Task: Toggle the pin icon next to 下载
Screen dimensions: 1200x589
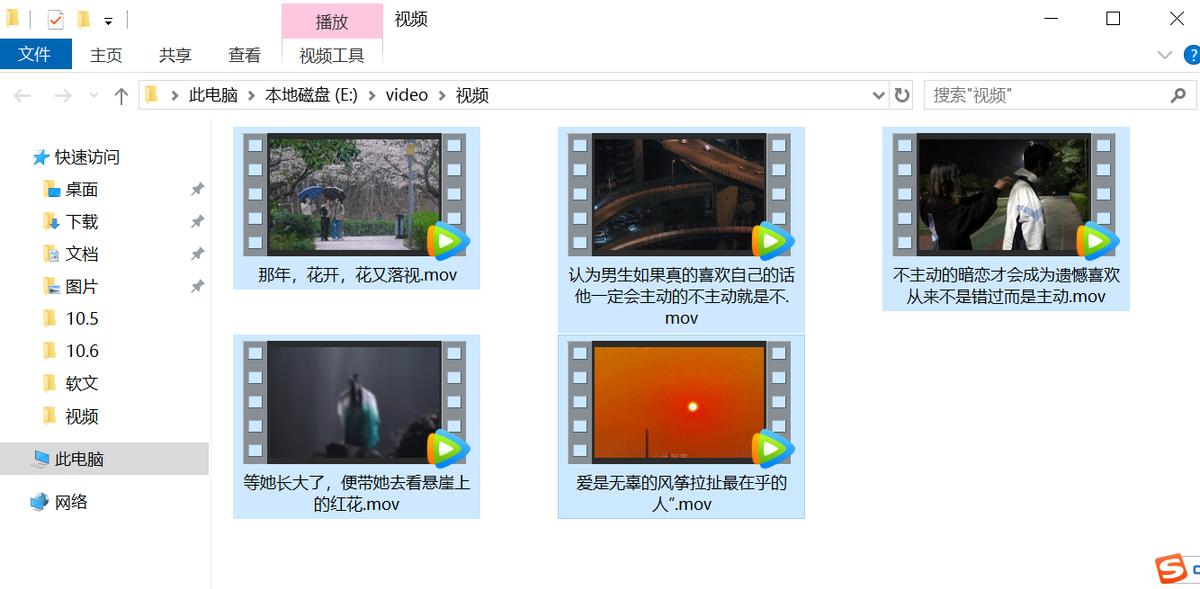Action: 197,222
